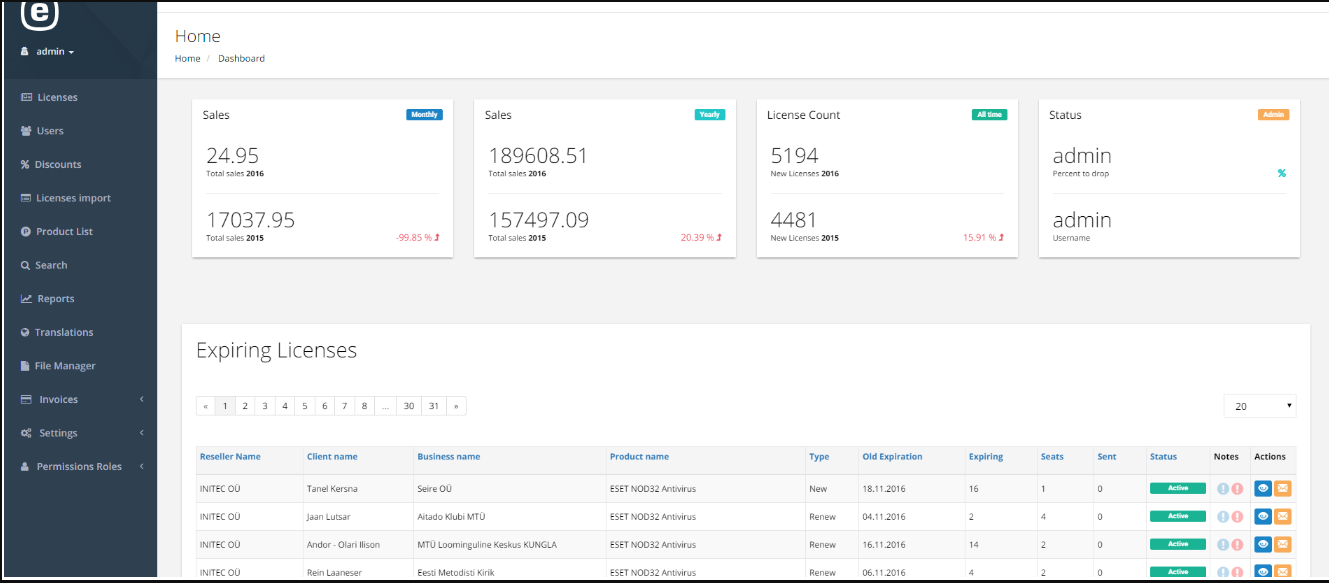Sort table by Status column

tap(1163, 457)
